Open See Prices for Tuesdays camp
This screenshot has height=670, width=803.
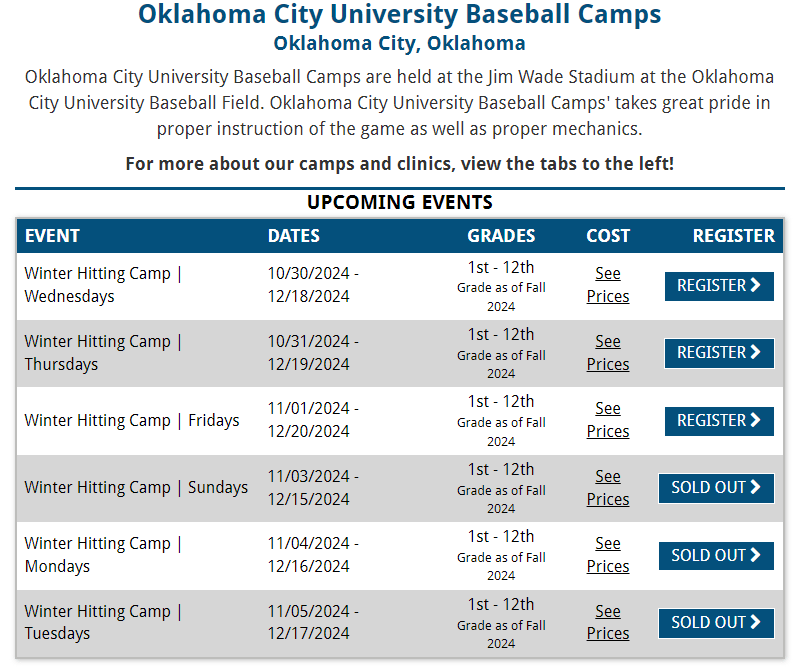click(608, 622)
